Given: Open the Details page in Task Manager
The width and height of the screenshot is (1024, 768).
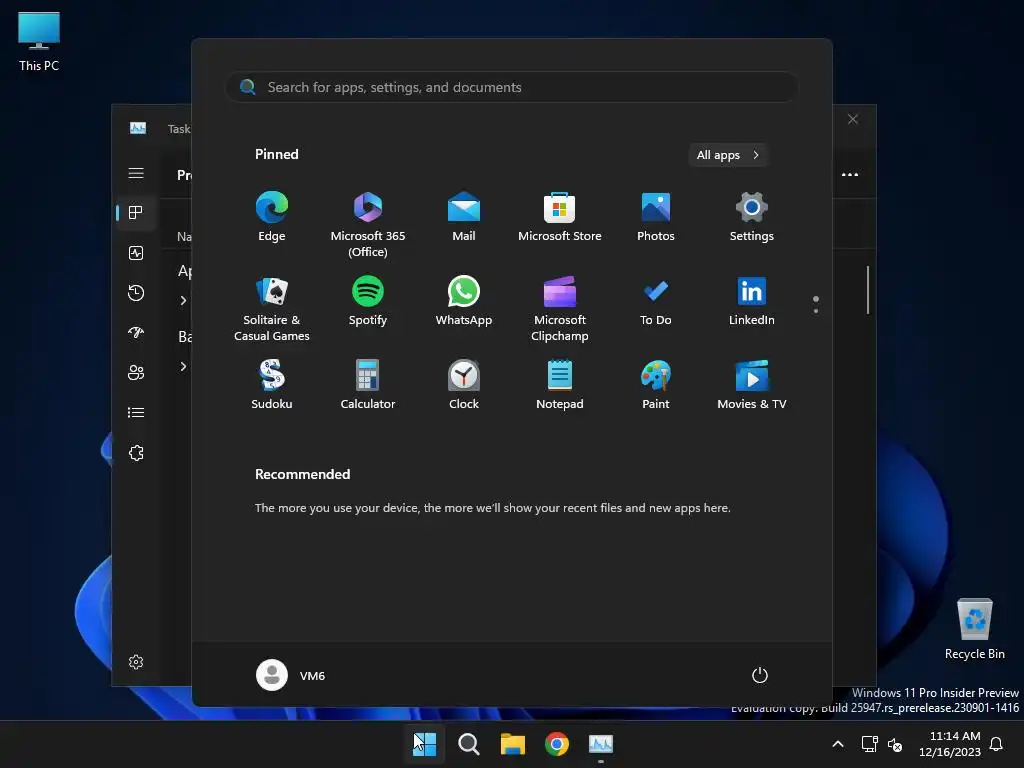Looking at the screenshot, I should [136, 413].
